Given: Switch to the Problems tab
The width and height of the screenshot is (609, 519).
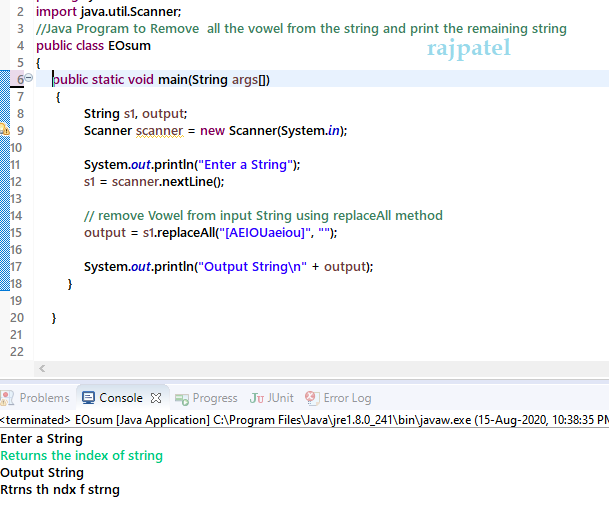Looking at the screenshot, I should coord(44,398).
